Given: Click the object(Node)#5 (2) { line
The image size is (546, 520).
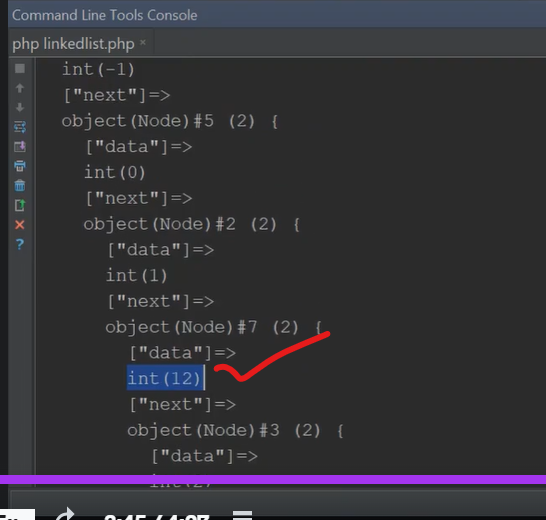Looking at the screenshot, I should pos(170,121).
